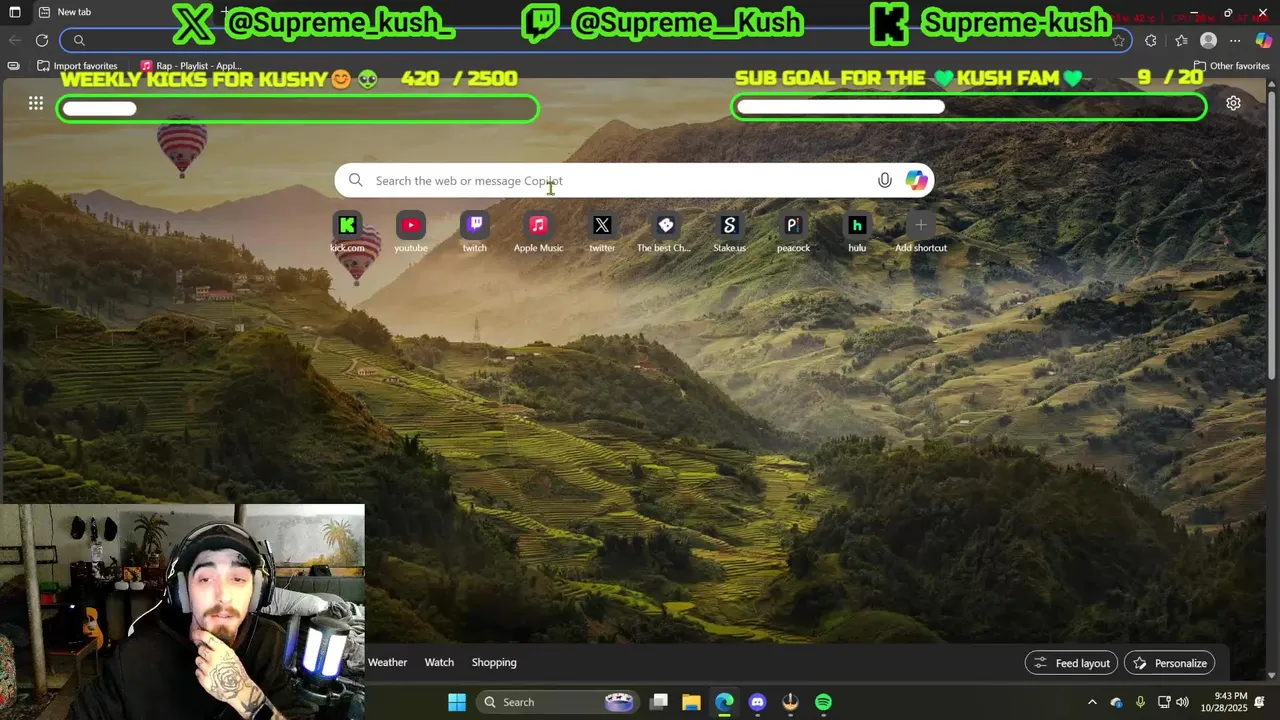Open Discord from the taskbar
The width and height of the screenshot is (1280, 720).
[757, 702]
